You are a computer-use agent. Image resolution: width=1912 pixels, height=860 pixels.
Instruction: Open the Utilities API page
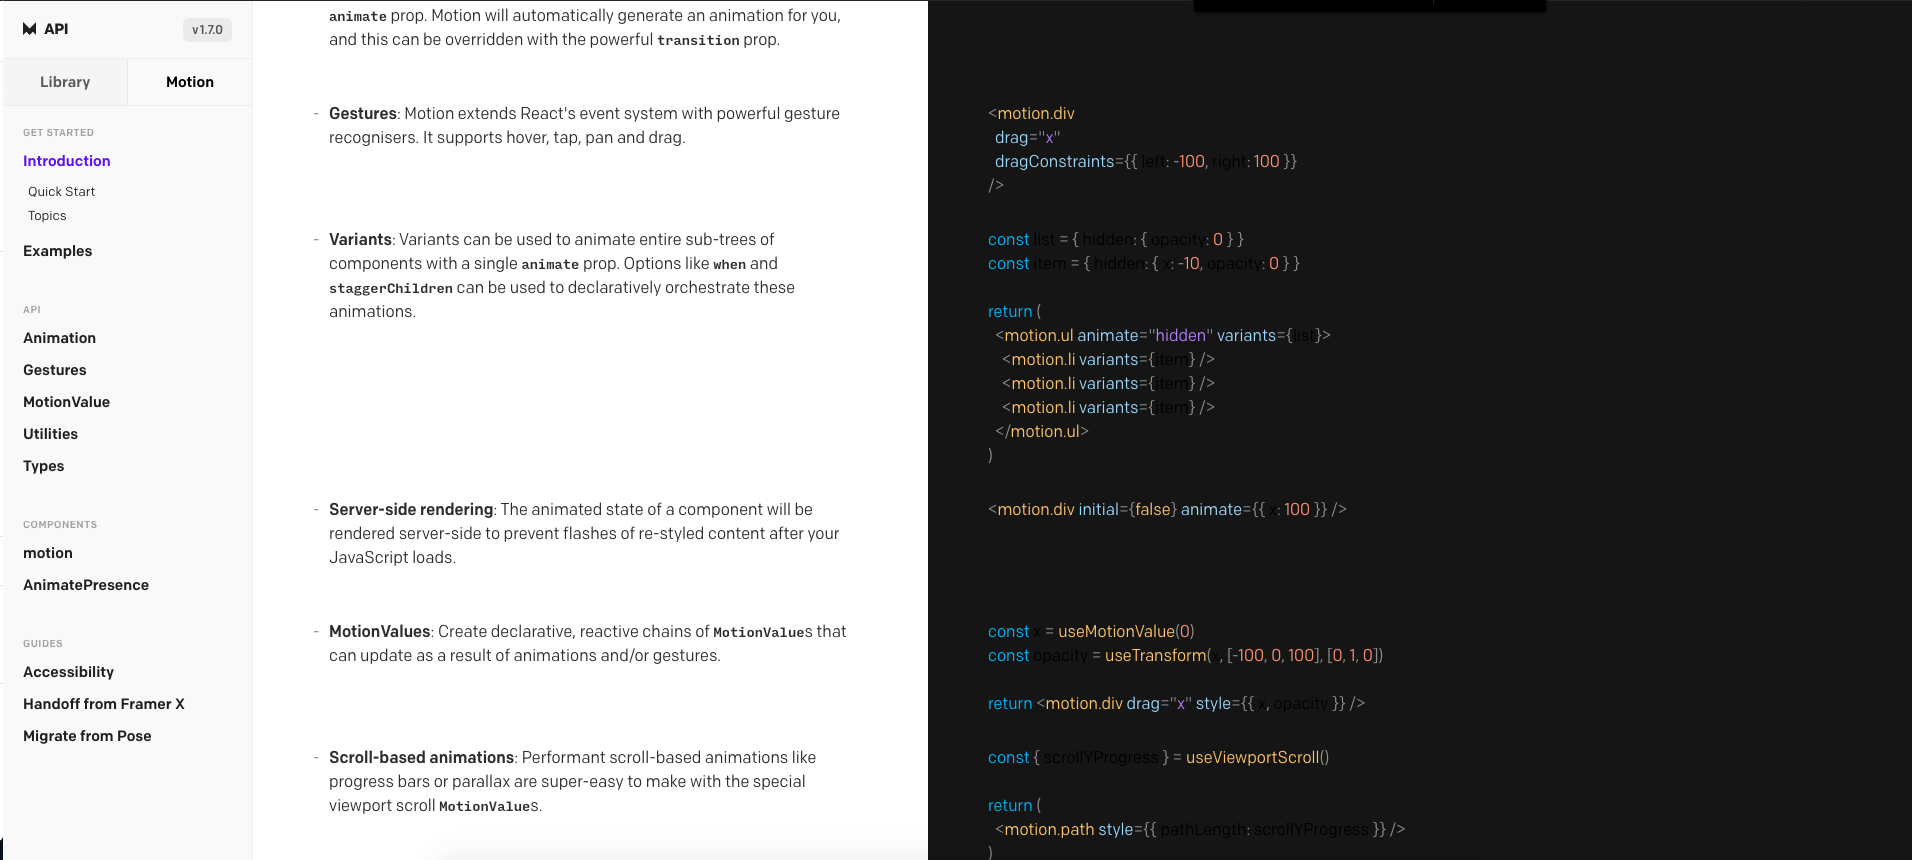[x=50, y=434]
